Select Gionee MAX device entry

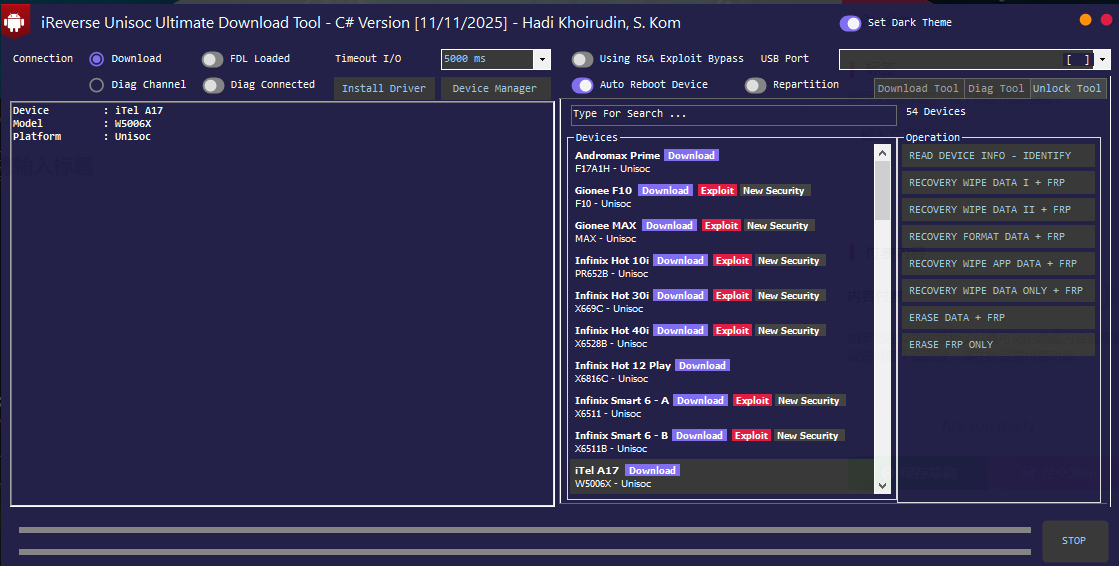point(722,232)
